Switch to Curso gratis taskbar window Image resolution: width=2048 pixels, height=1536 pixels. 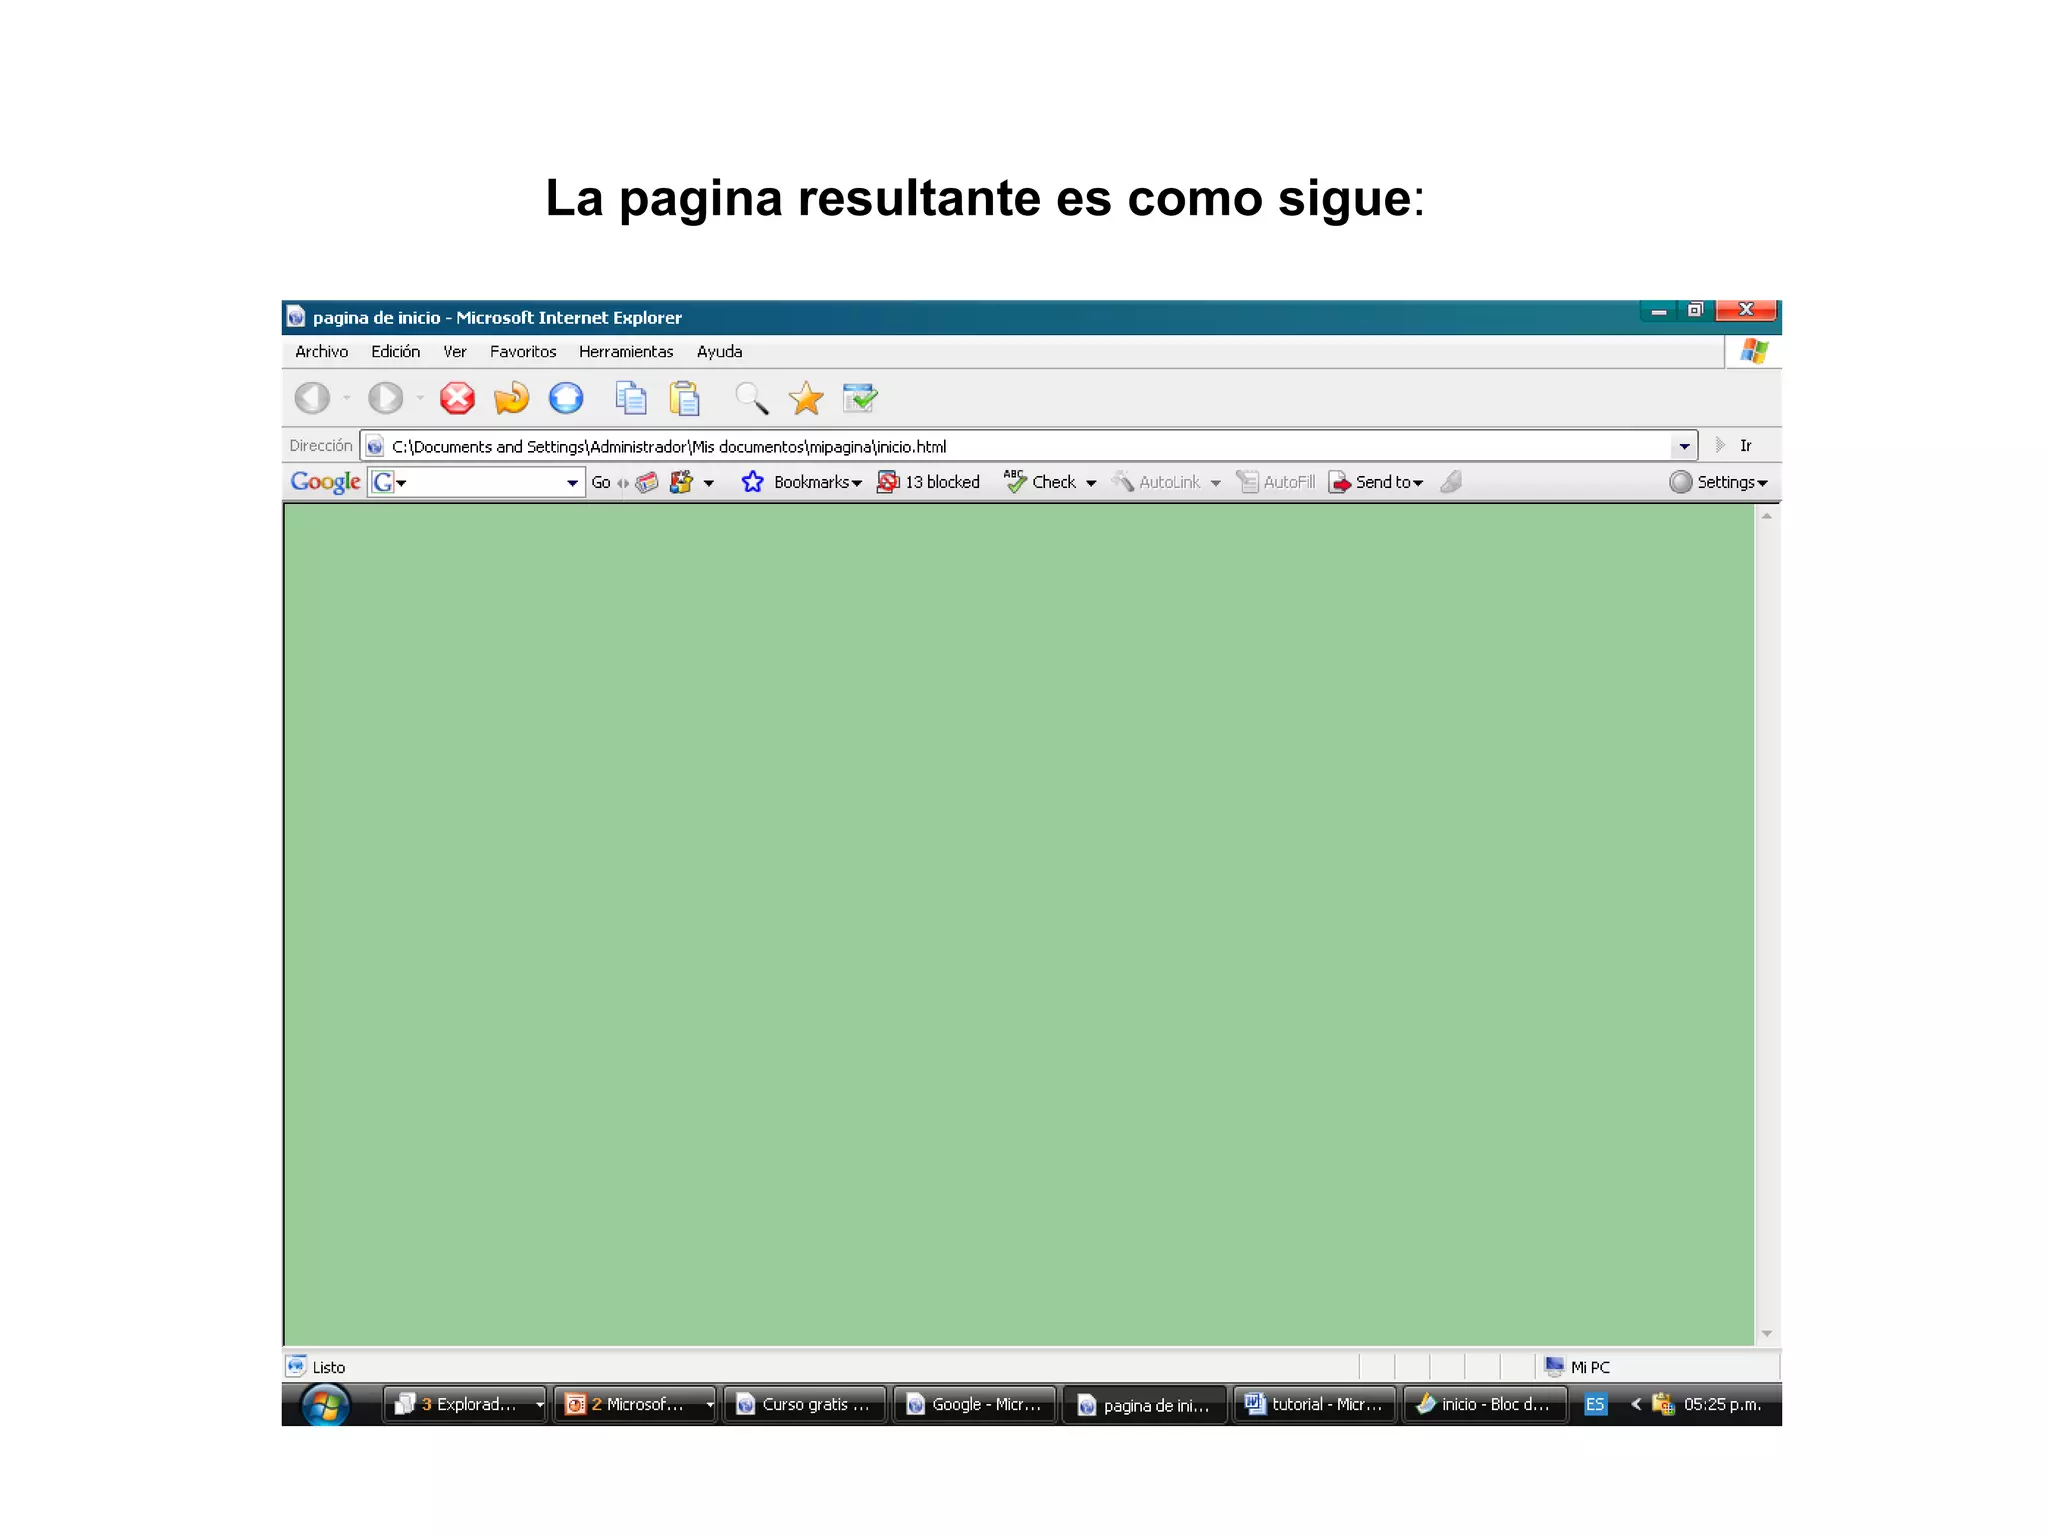coord(805,1405)
